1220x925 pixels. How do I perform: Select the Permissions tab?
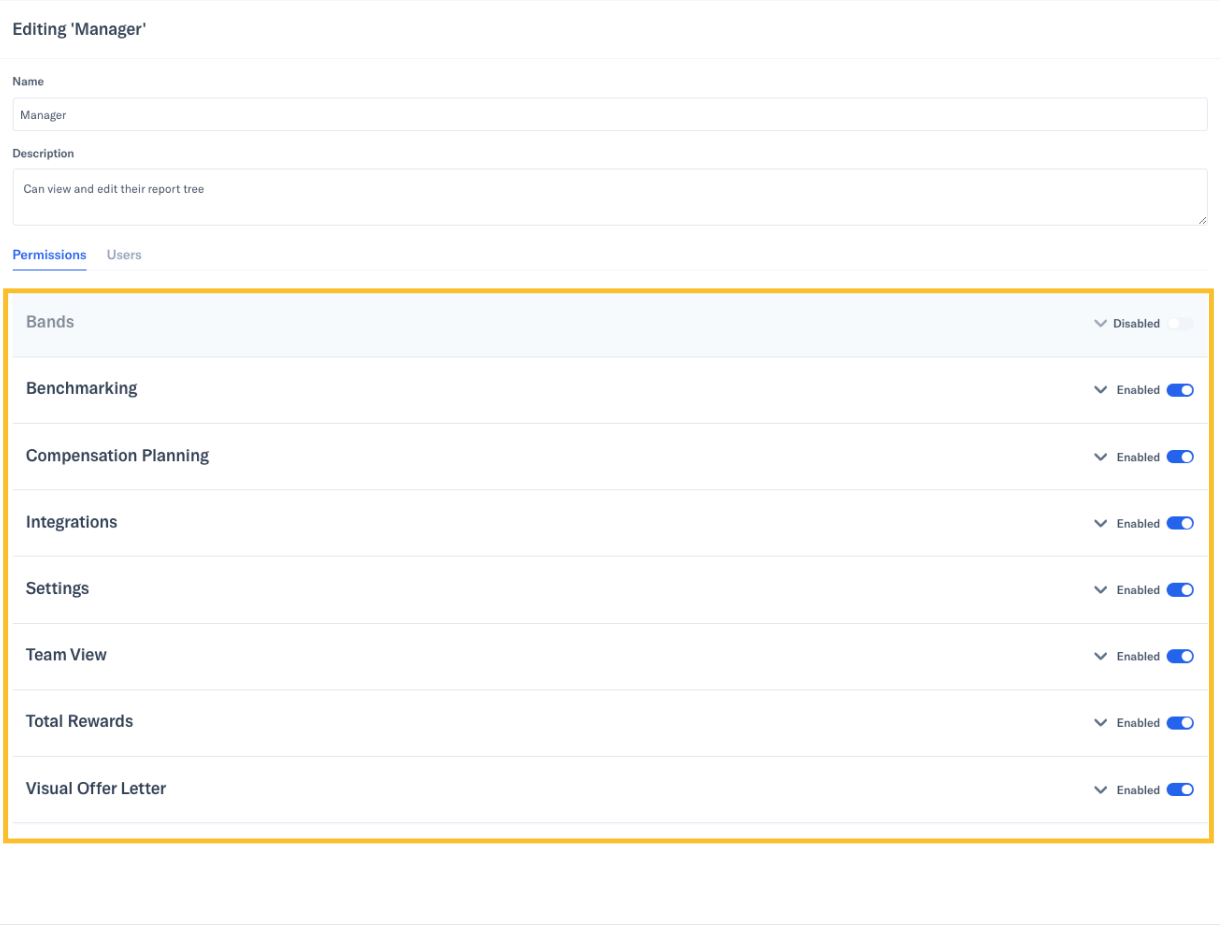point(49,255)
